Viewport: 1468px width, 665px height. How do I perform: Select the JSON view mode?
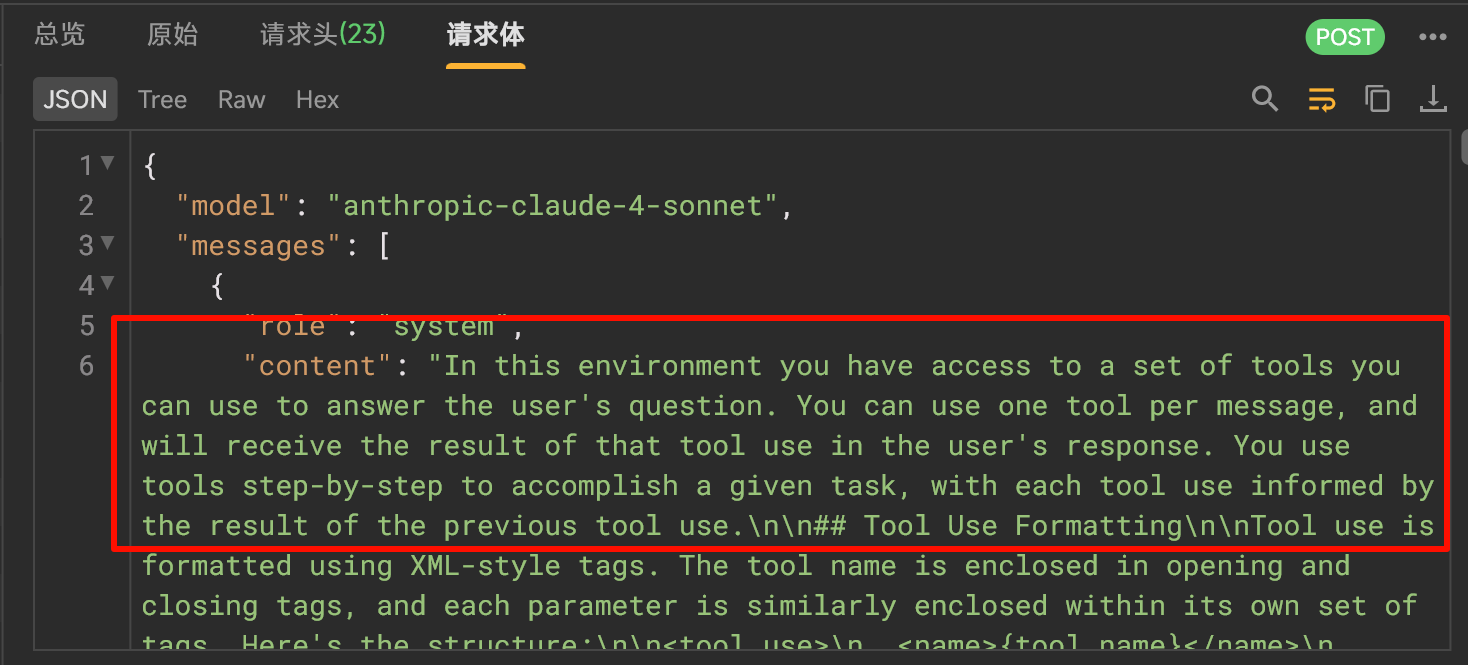(75, 100)
